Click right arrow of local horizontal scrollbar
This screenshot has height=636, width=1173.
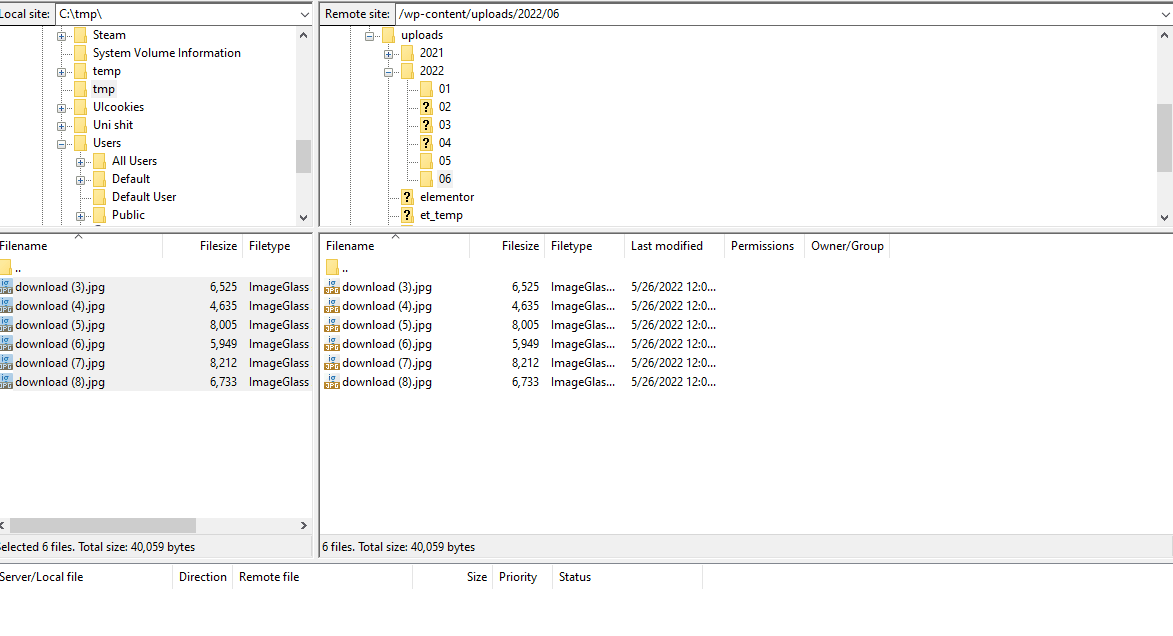tap(304, 525)
